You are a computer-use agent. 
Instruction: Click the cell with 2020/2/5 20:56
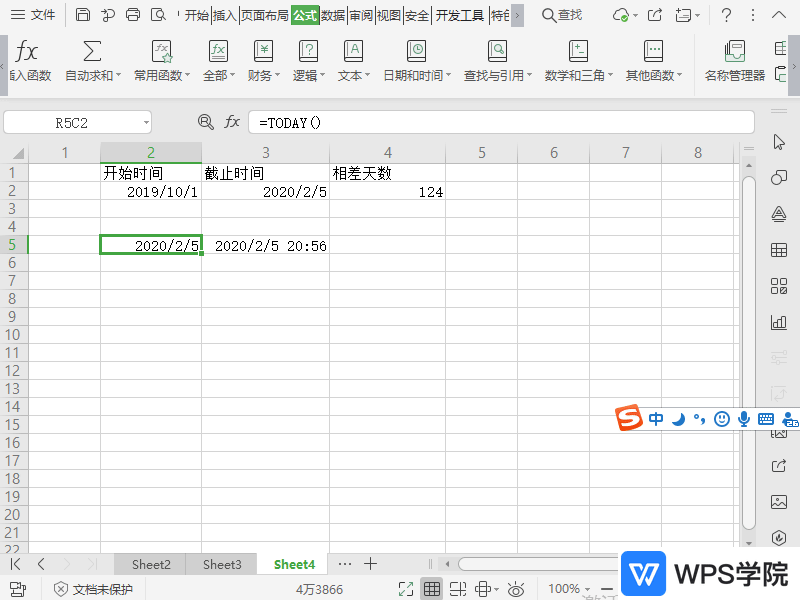(x=266, y=245)
